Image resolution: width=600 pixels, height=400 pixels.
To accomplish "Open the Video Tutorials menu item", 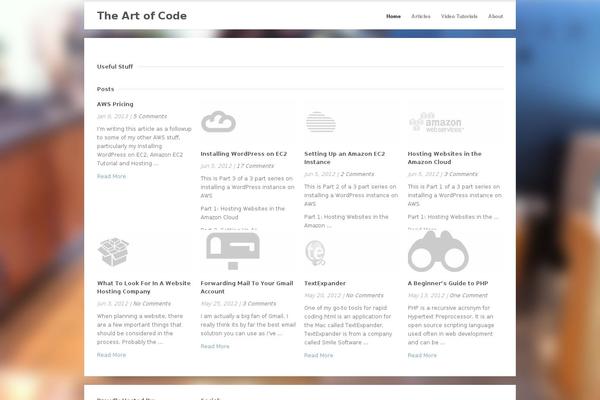I will 459,16.
